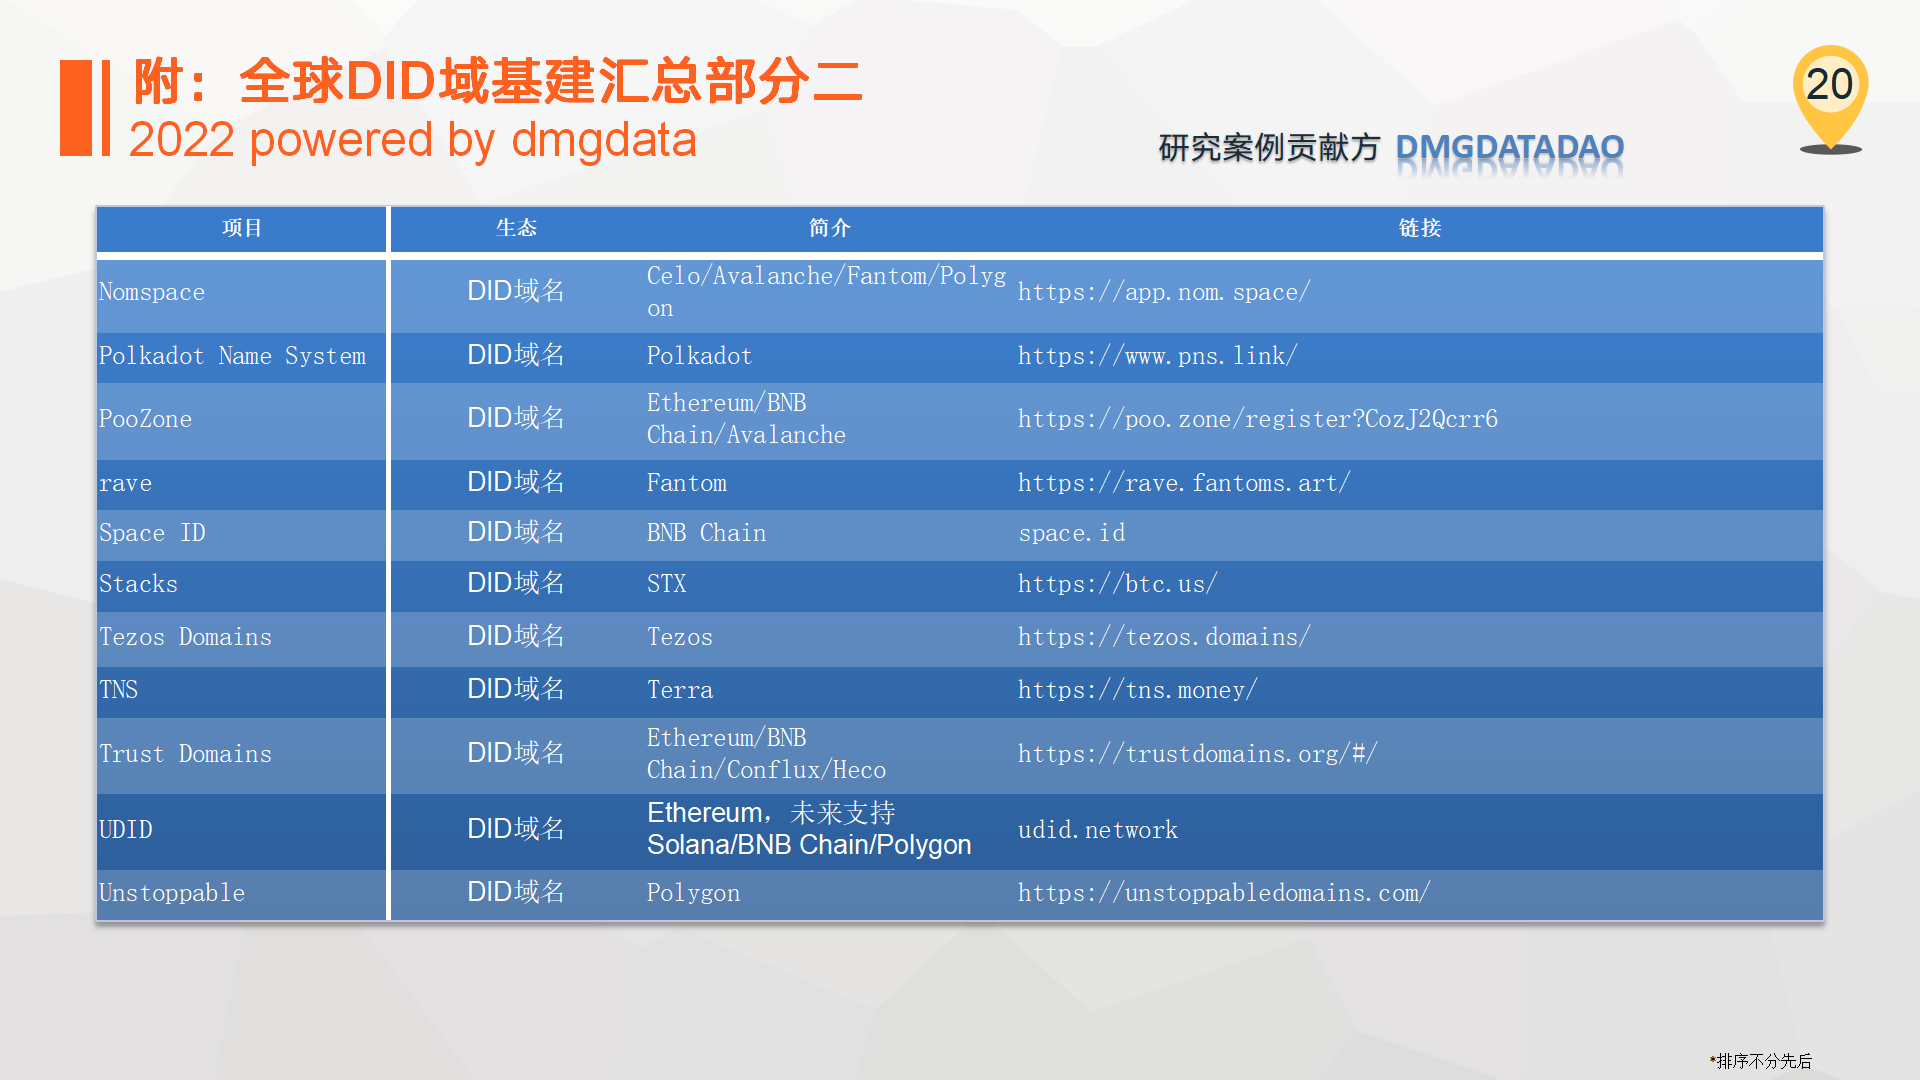This screenshot has width=1920, height=1080.
Task: Open the https://tezos.domains/ link
Action: 1164,637
